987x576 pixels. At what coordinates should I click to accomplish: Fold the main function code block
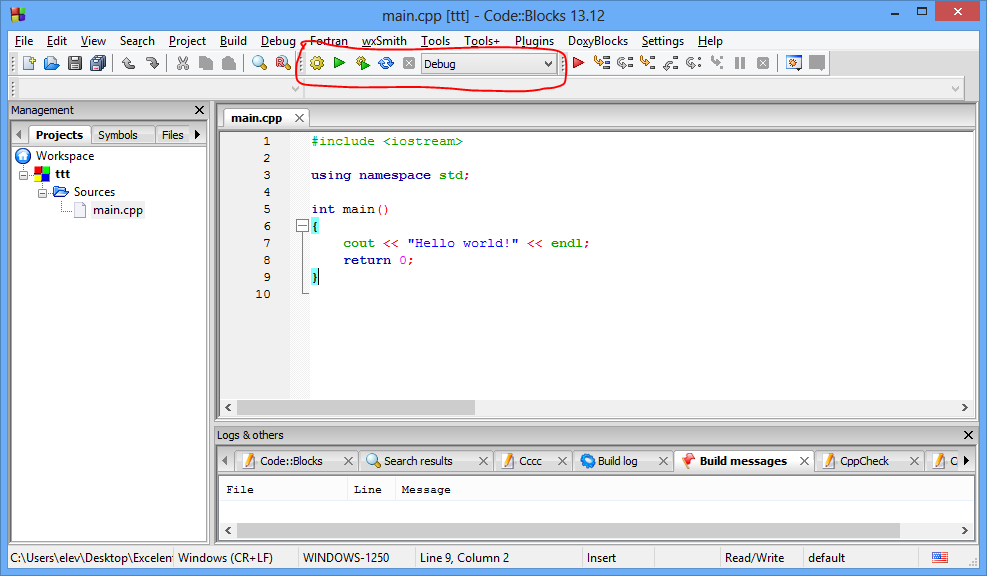click(x=302, y=226)
